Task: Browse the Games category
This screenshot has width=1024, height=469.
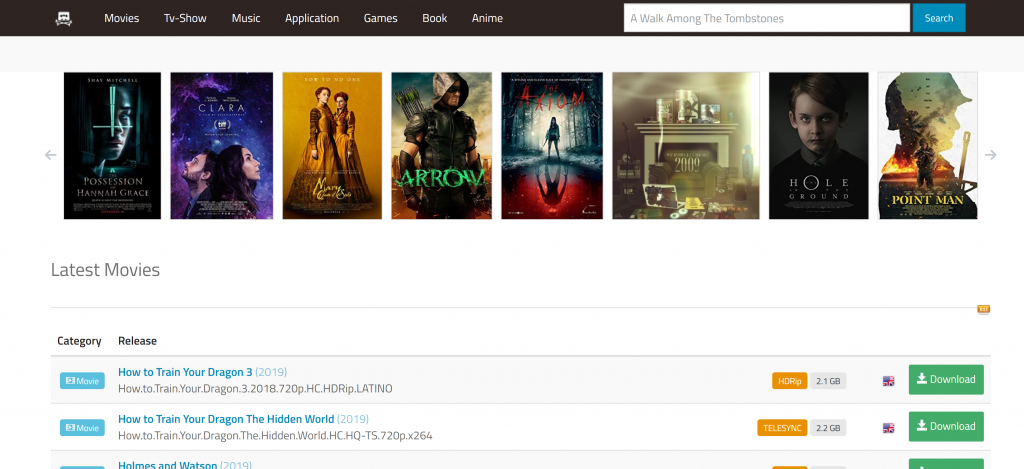Action: tap(381, 18)
